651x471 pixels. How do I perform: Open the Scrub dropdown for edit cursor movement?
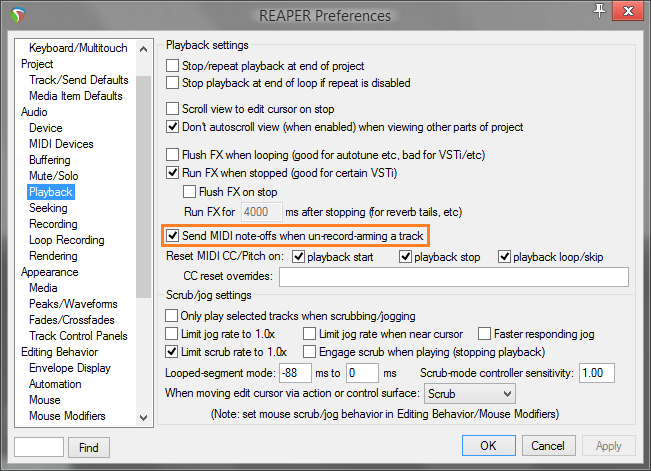click(x=470, y=394)
